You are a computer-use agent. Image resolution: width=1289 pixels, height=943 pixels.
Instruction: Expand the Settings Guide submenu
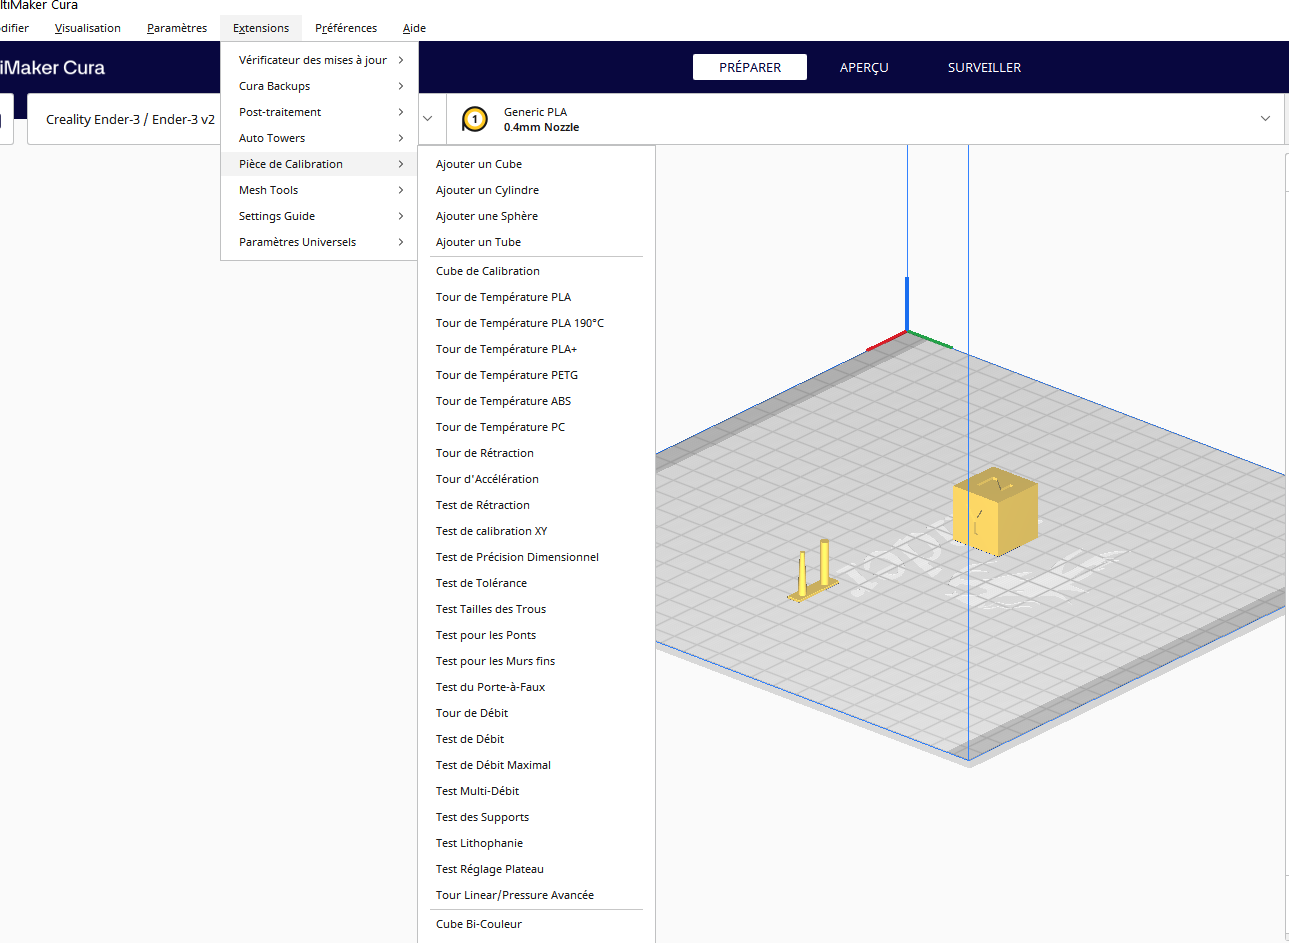319,216
